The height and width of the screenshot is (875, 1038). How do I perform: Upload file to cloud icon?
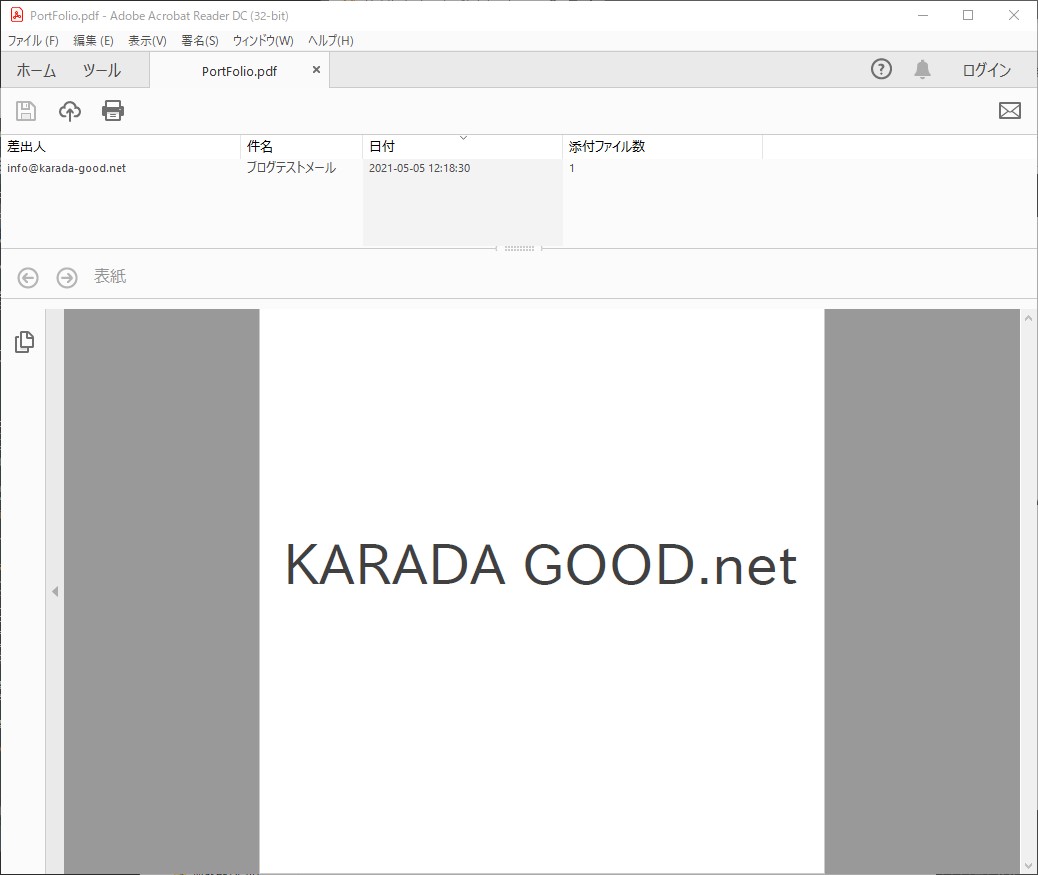[70, 111]
